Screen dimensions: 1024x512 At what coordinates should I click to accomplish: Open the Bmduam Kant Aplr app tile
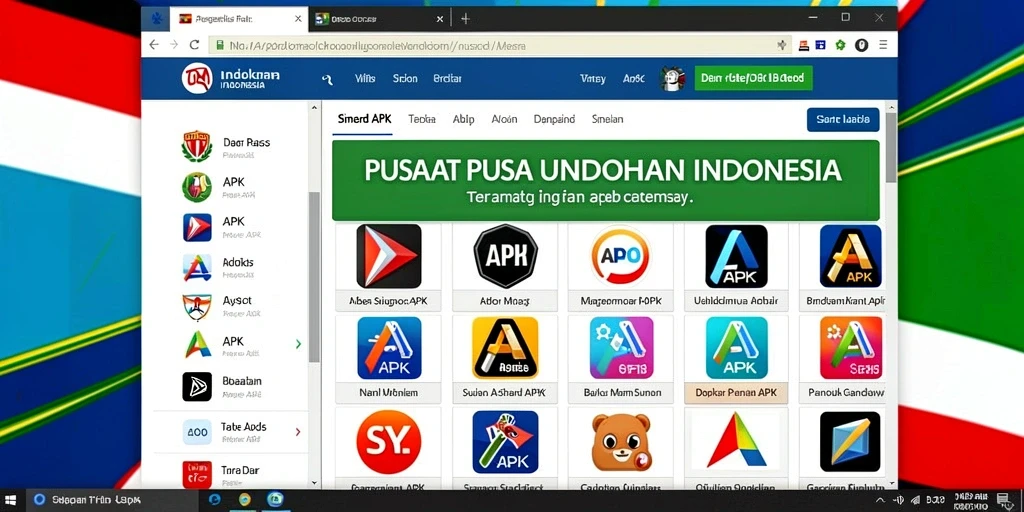pyautogui.click(x=843, y=267)
